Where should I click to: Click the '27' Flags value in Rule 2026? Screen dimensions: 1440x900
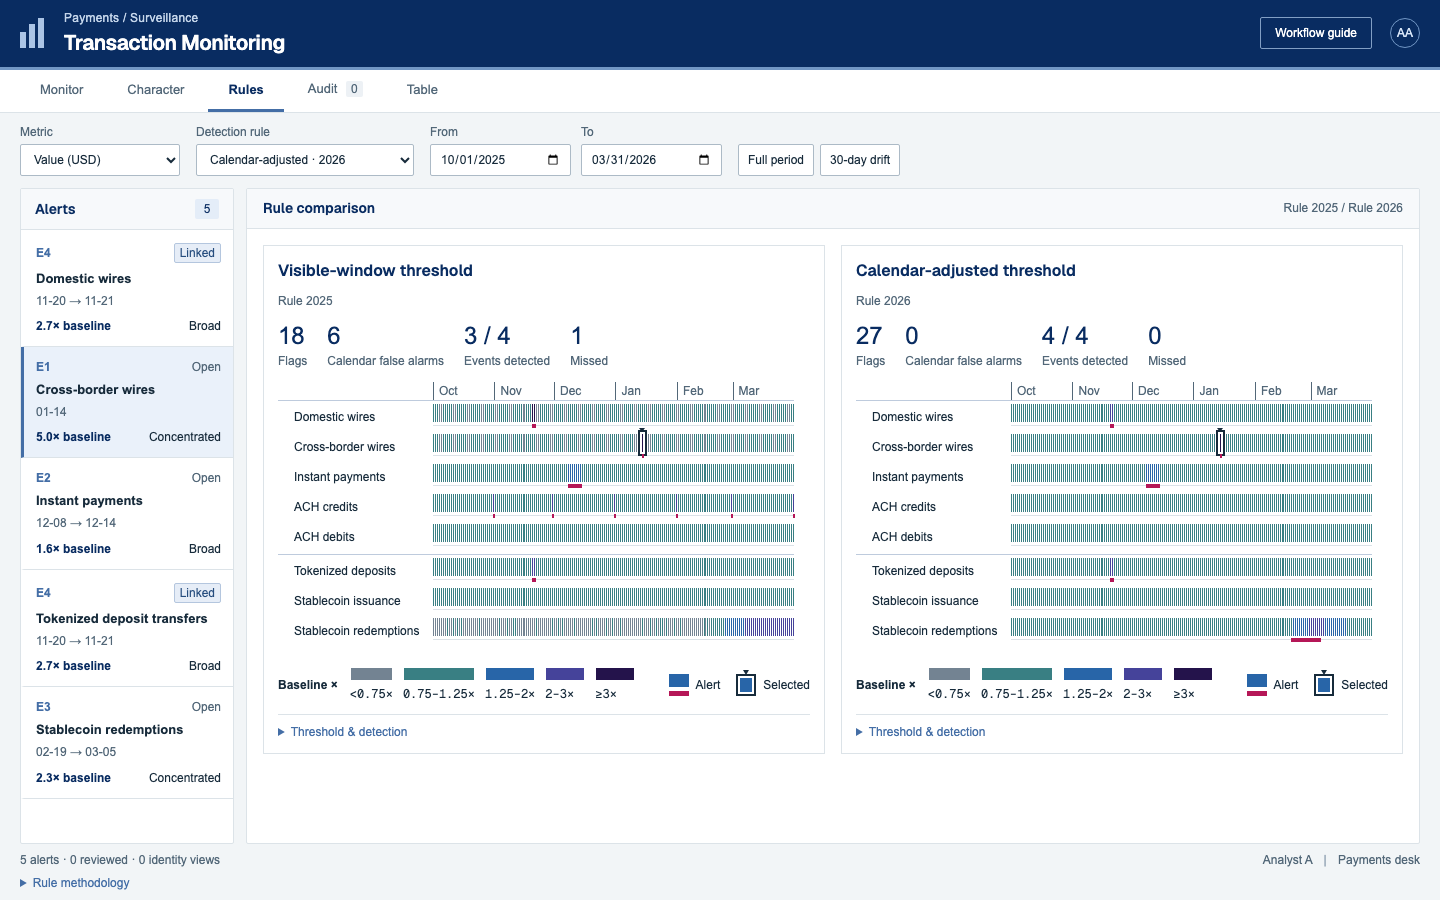(x=869, y=336)
